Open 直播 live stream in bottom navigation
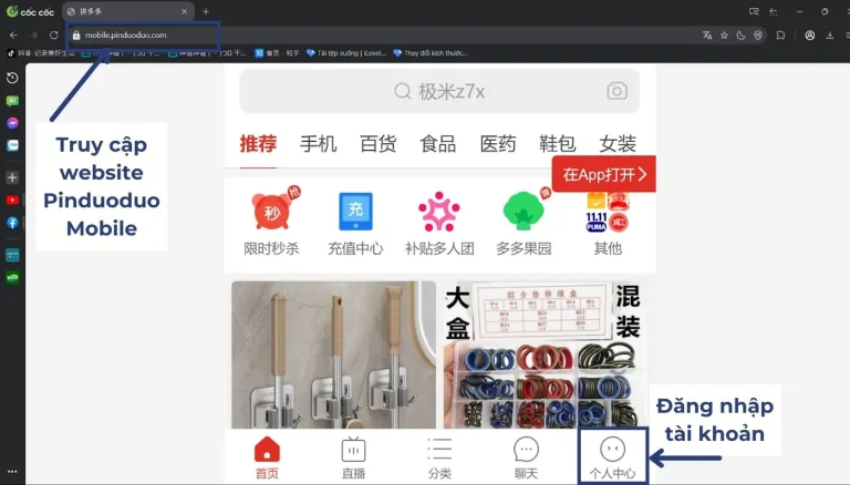This screenshot has width=850, height=485. click(x=353, y=458)
